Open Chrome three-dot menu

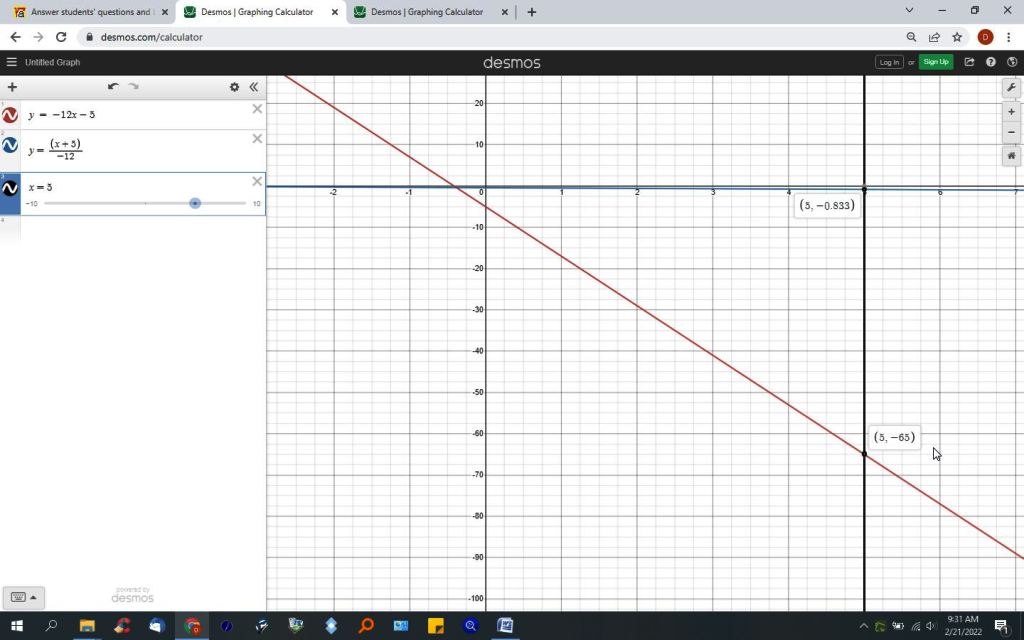tap(1008, 37)
